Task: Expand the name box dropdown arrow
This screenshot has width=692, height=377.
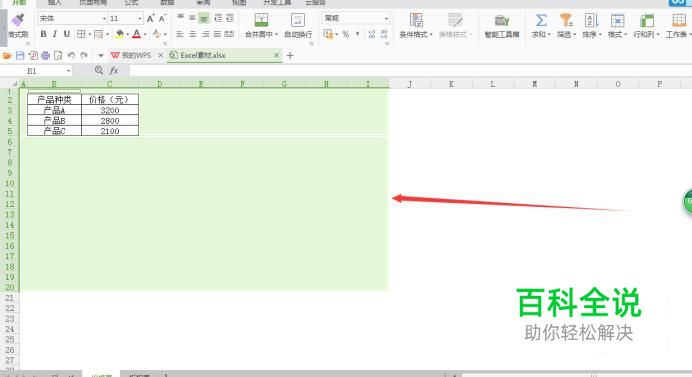Action: (69, 71)
